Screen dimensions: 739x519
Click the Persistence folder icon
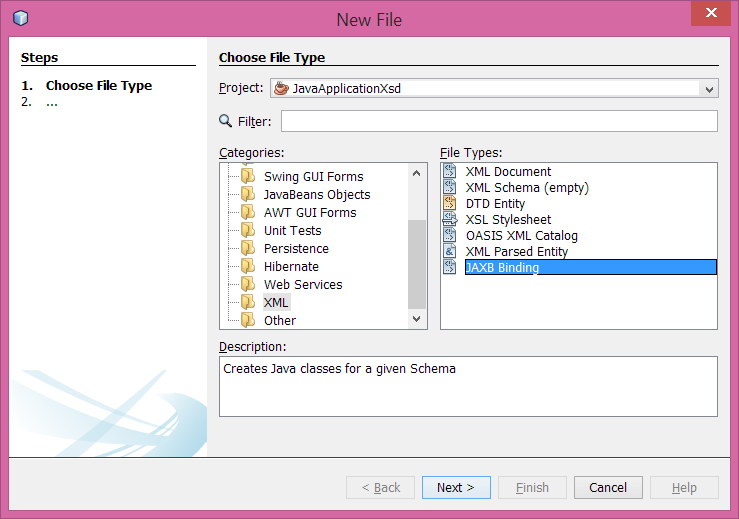pyautogui.click(x=248, y=248)
